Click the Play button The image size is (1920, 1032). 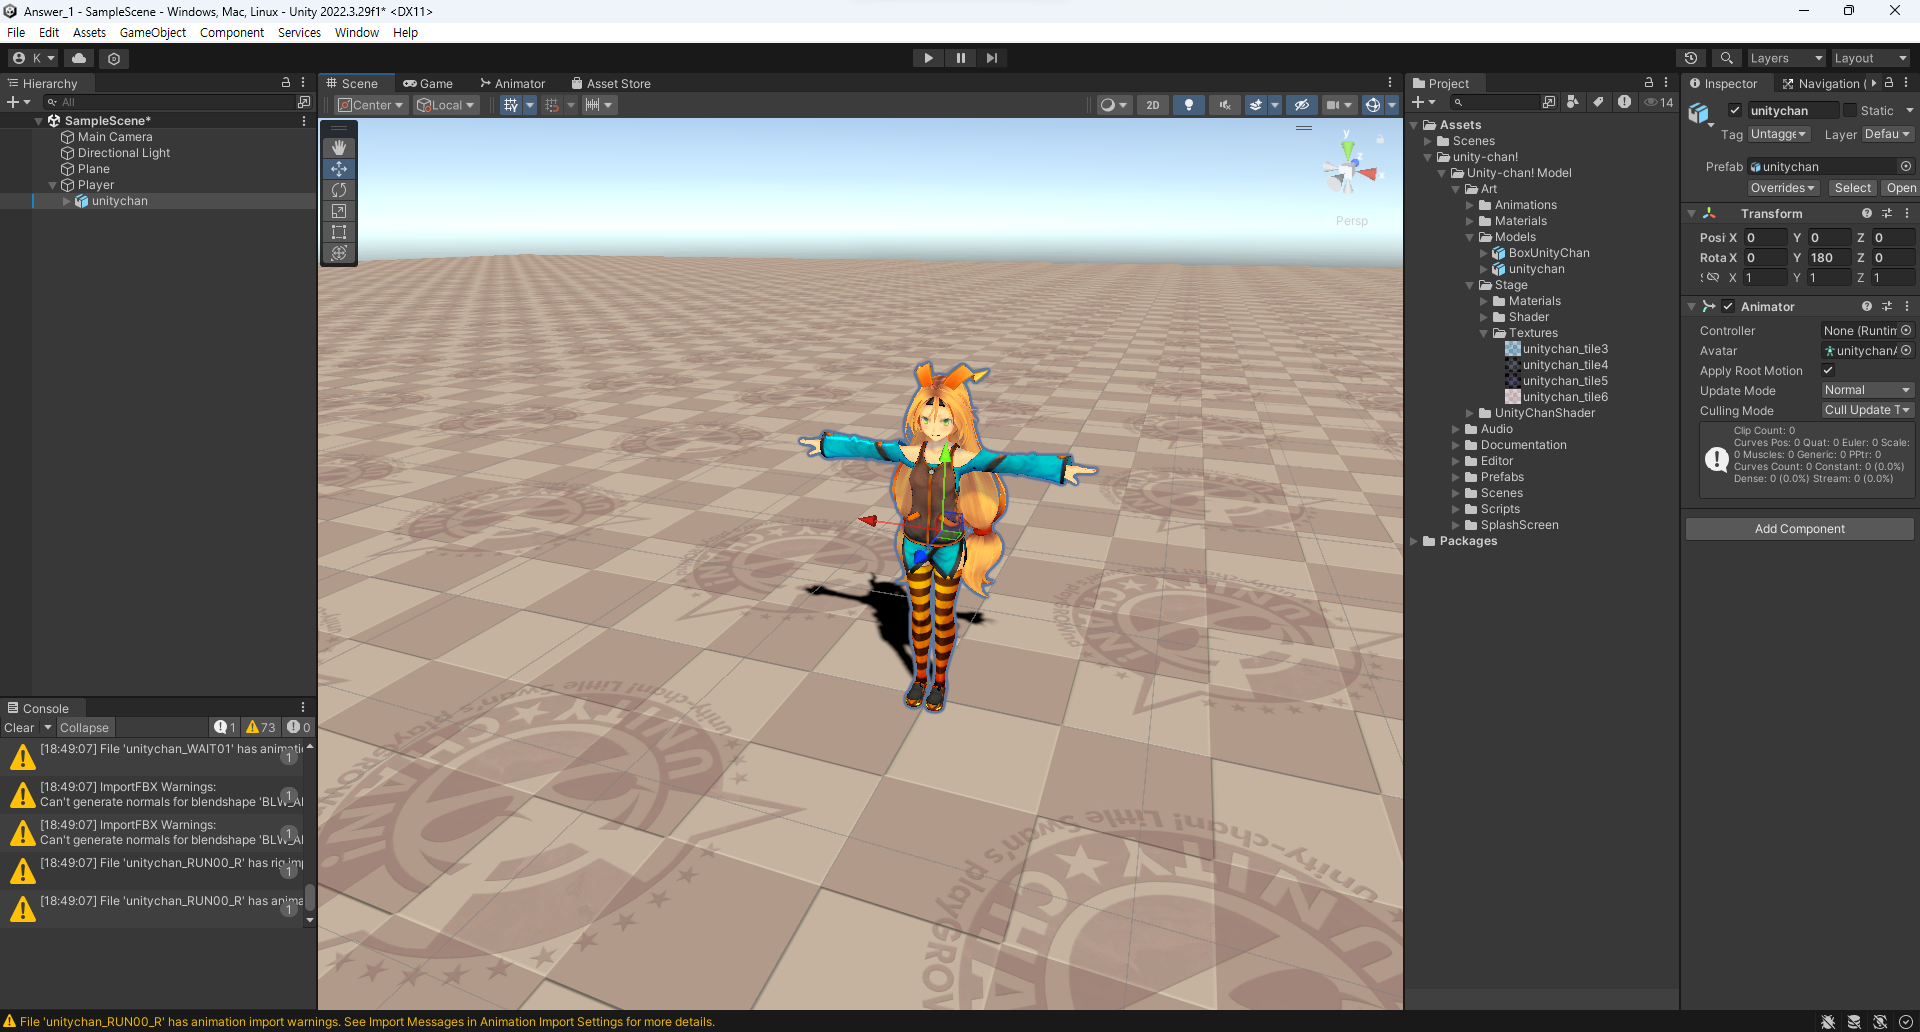point(928,58)
